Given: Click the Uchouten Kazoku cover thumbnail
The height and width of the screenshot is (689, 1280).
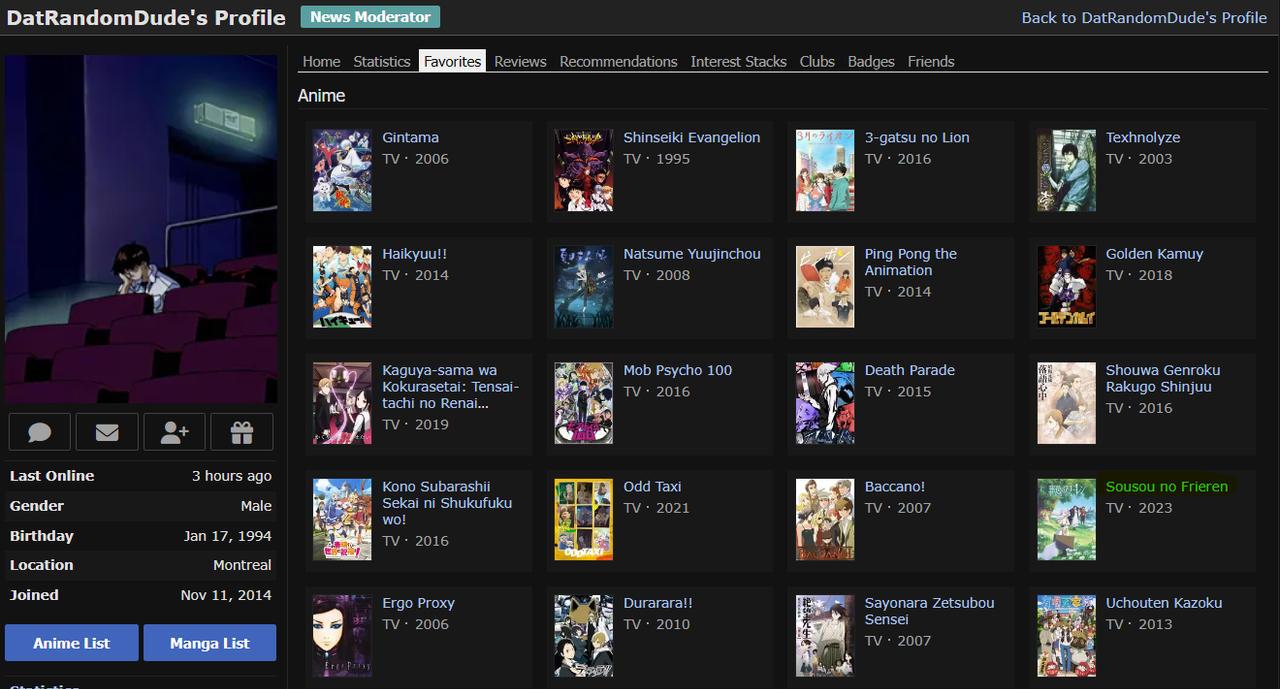Looking at the screenshot, I should [x=1066, y=636].
